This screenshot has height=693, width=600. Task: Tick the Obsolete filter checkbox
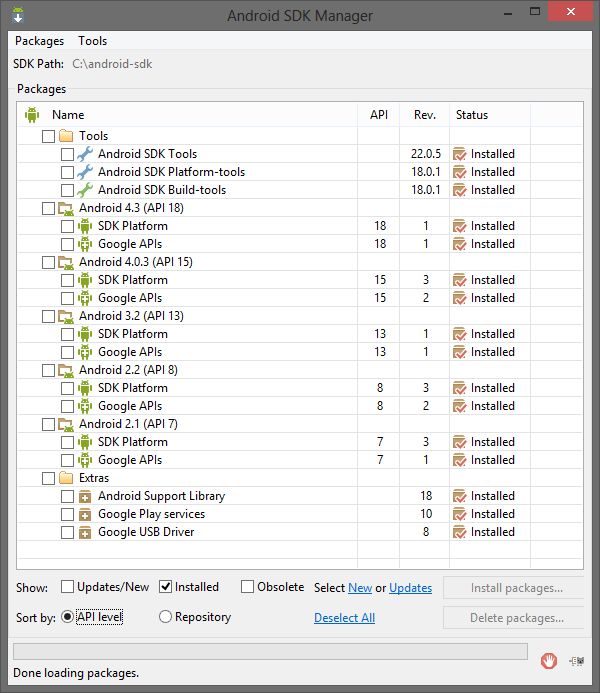coord(248,587)
